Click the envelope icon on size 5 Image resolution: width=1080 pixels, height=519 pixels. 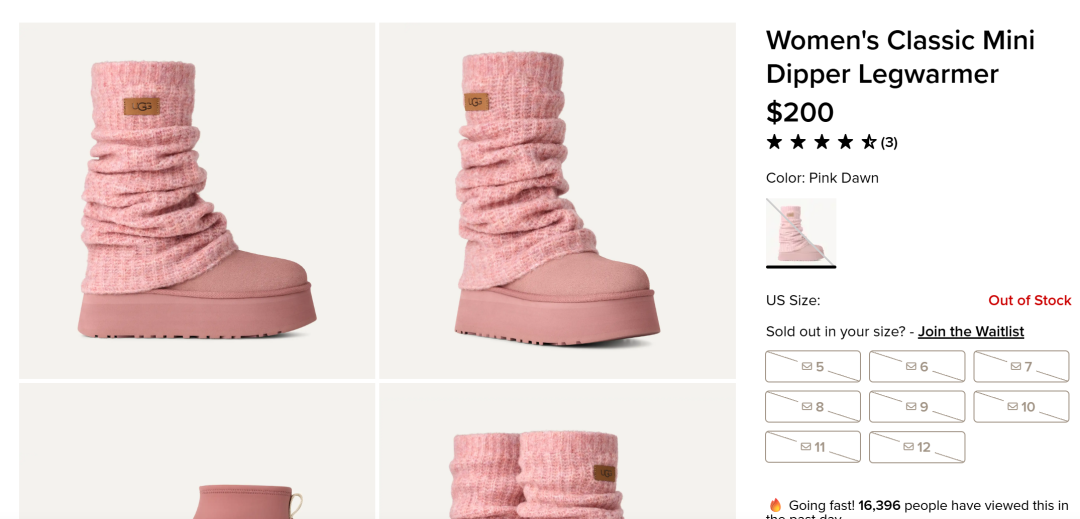pos(806,367)
